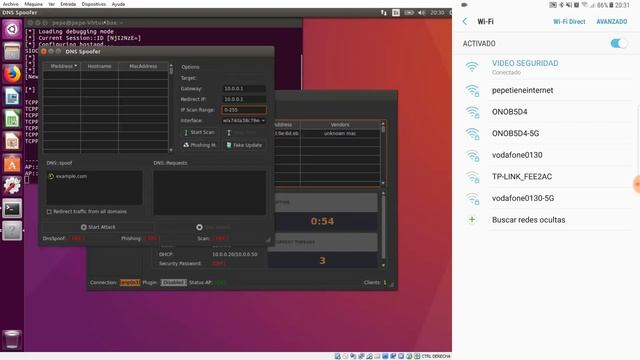Open the Dispositivos menu
The height and width of the screenshot is (360, 640).
(94, 4)
